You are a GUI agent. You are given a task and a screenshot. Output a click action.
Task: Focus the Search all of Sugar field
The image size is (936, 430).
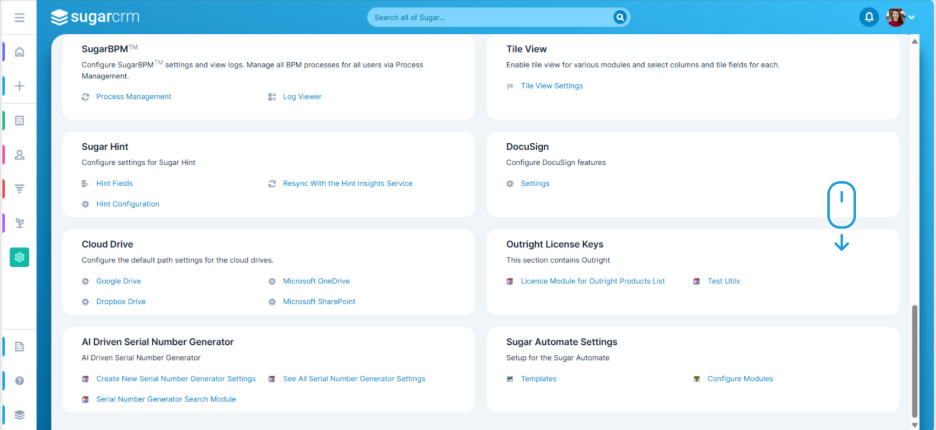coord(490,17)
